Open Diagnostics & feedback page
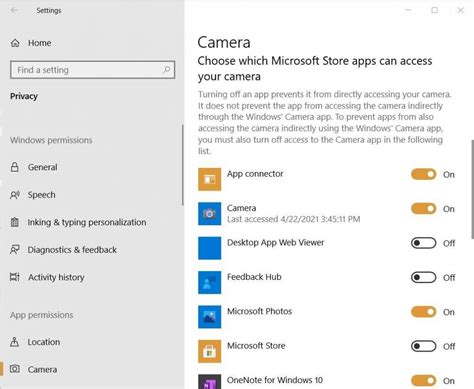 (x=72, y=250)
